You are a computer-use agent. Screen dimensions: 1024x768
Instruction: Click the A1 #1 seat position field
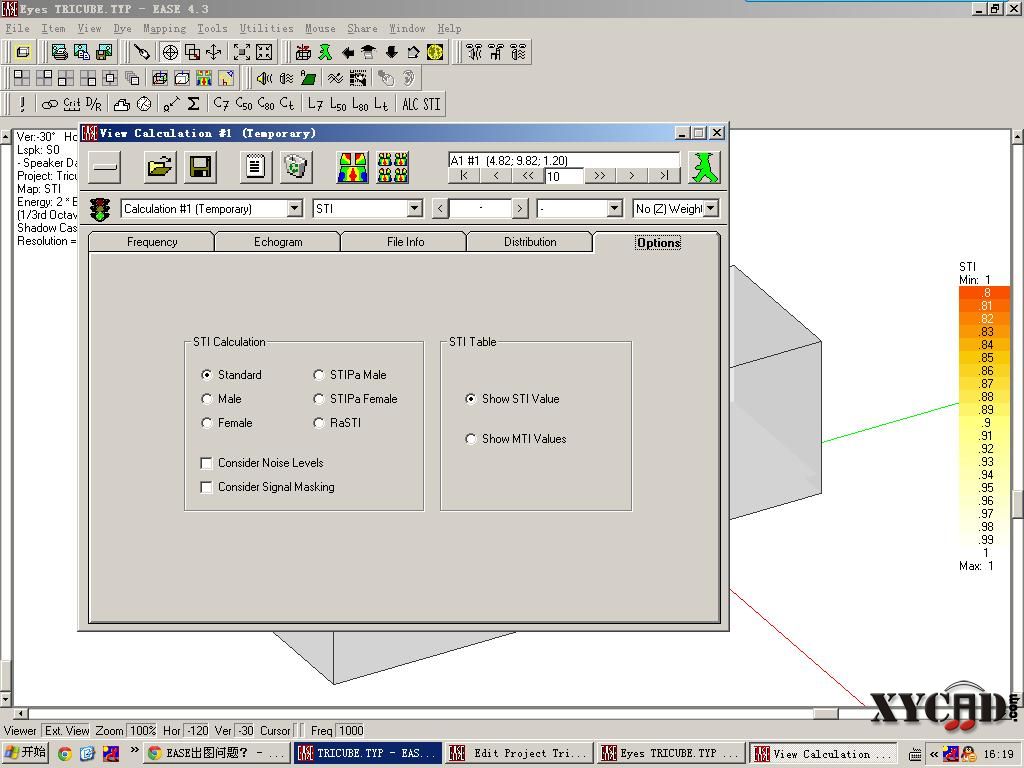(564, 160)
